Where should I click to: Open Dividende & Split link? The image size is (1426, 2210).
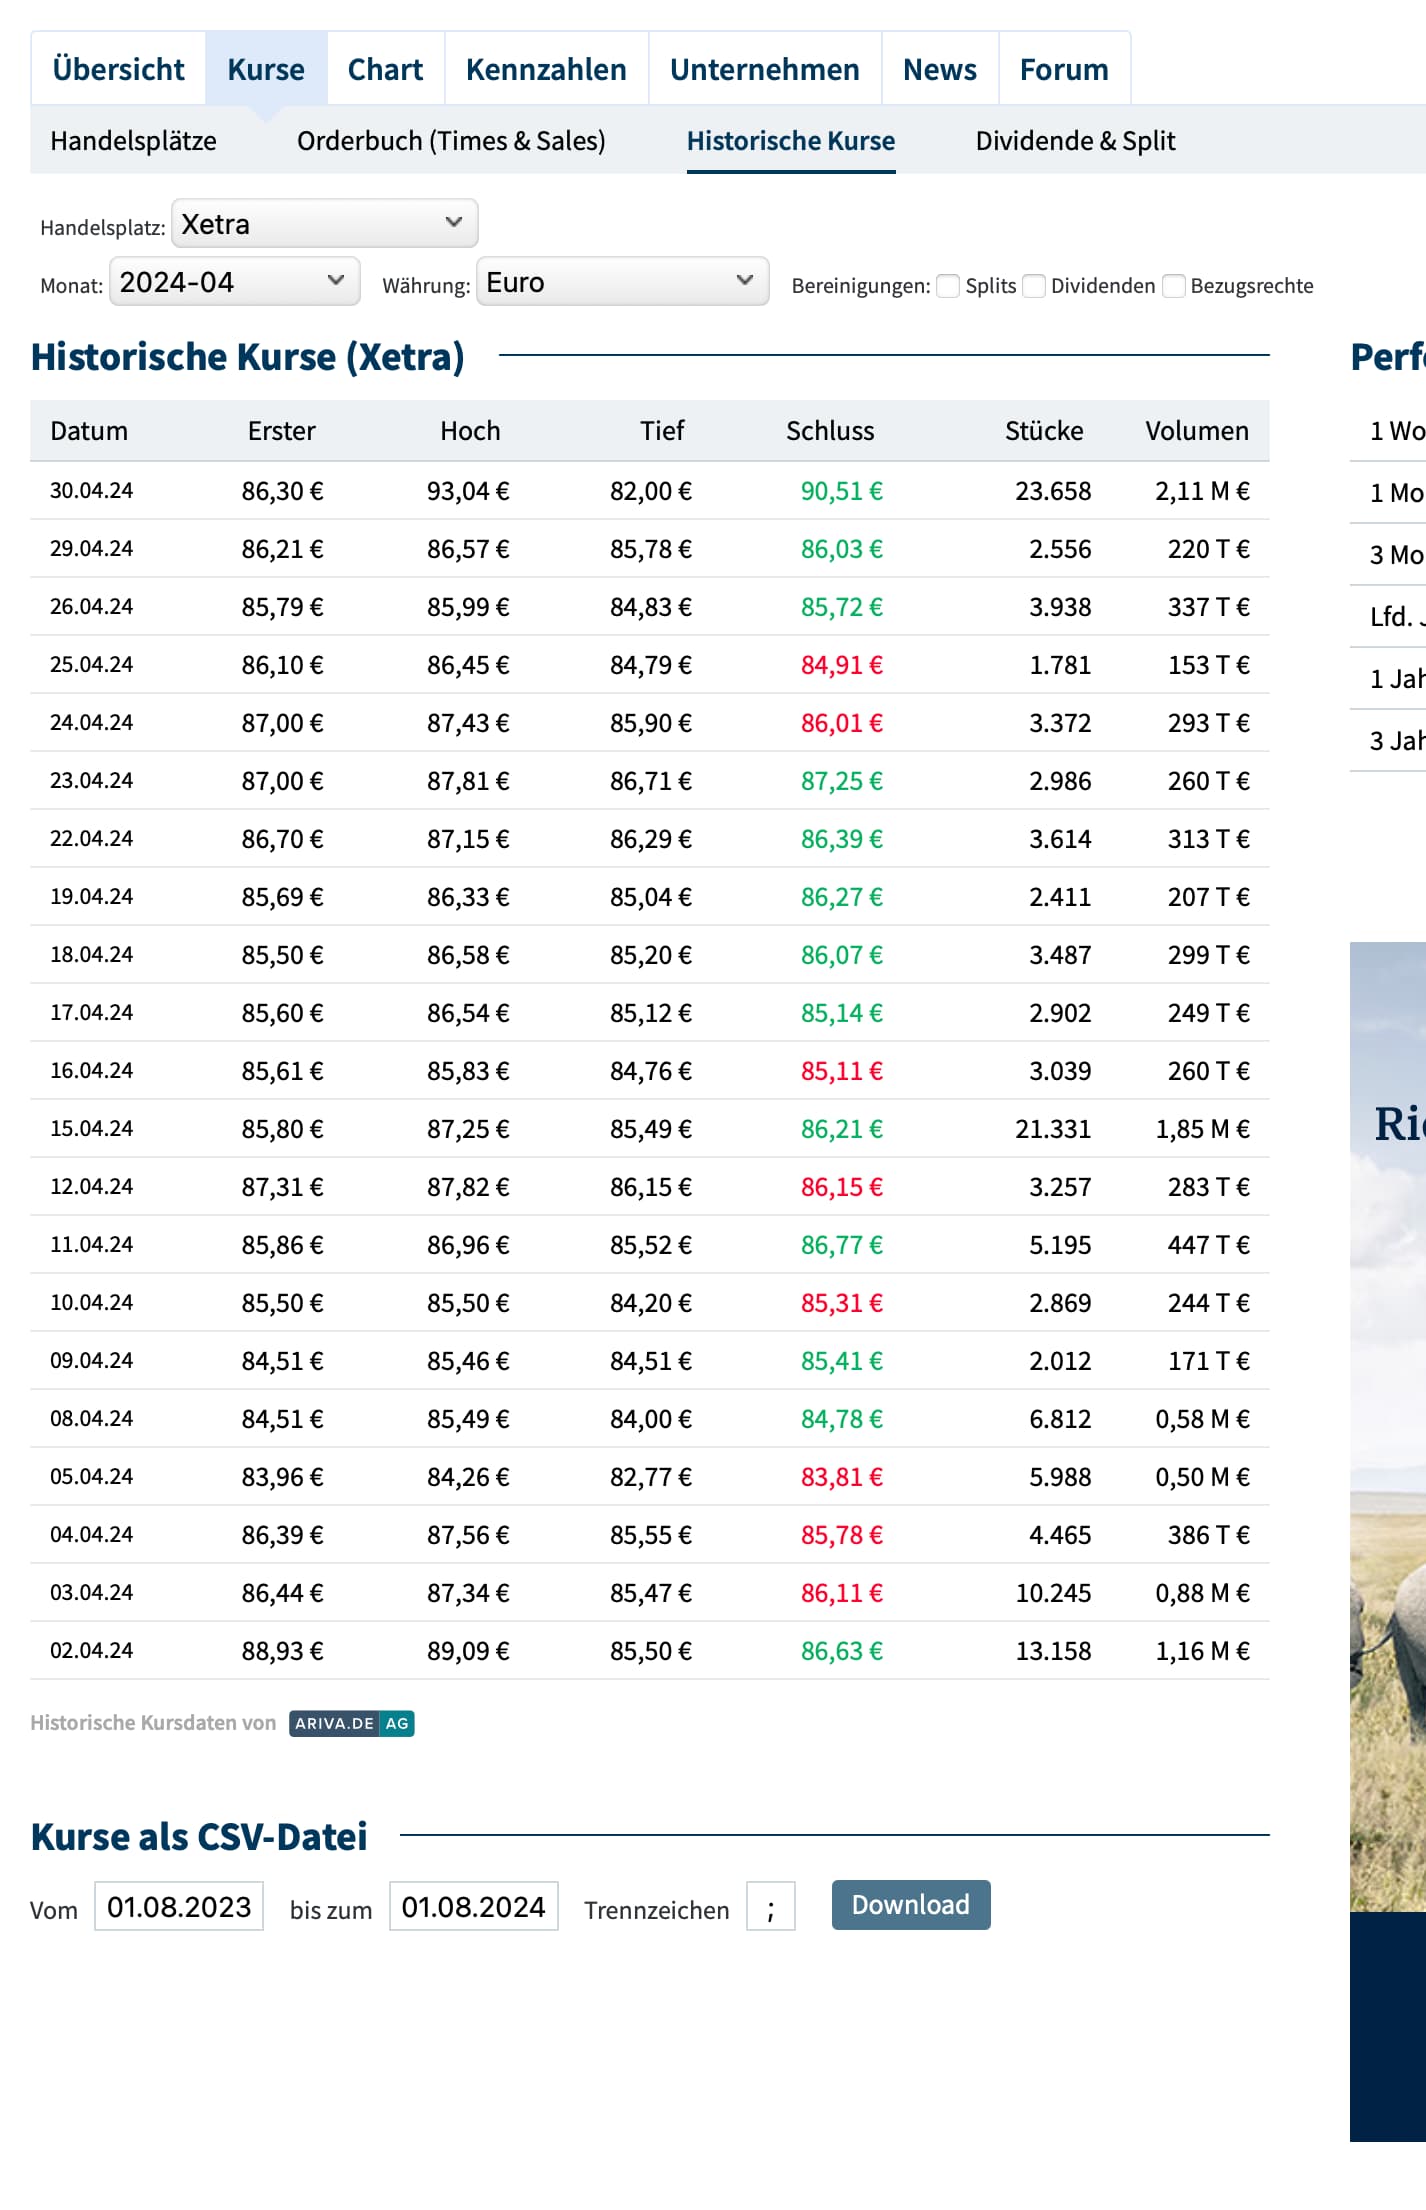(x=1076, y=141)
